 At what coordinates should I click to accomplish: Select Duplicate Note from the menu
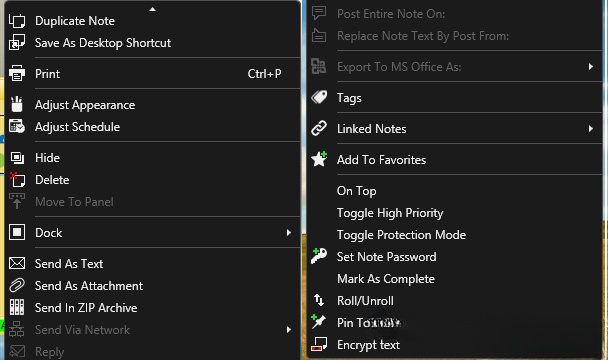pos(153,21)
